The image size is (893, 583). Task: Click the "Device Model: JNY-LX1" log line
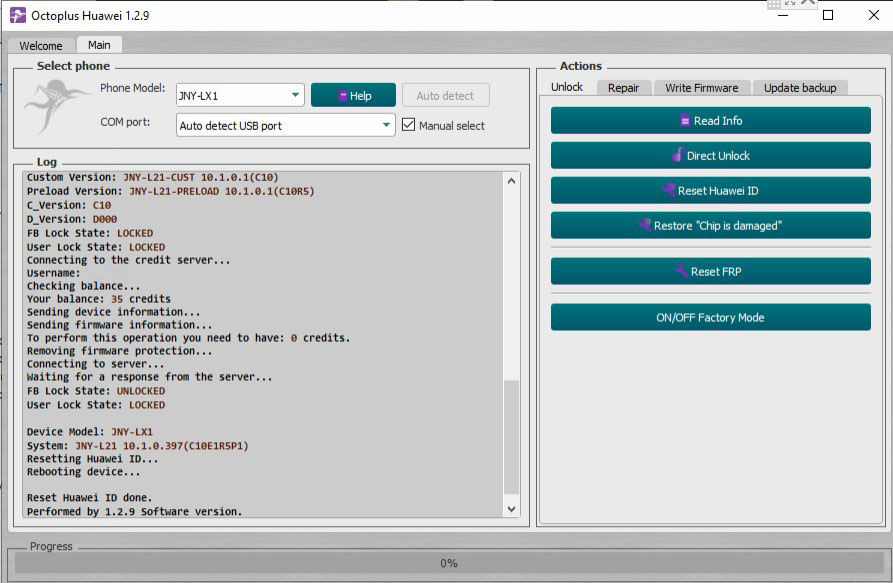[89, 432]
